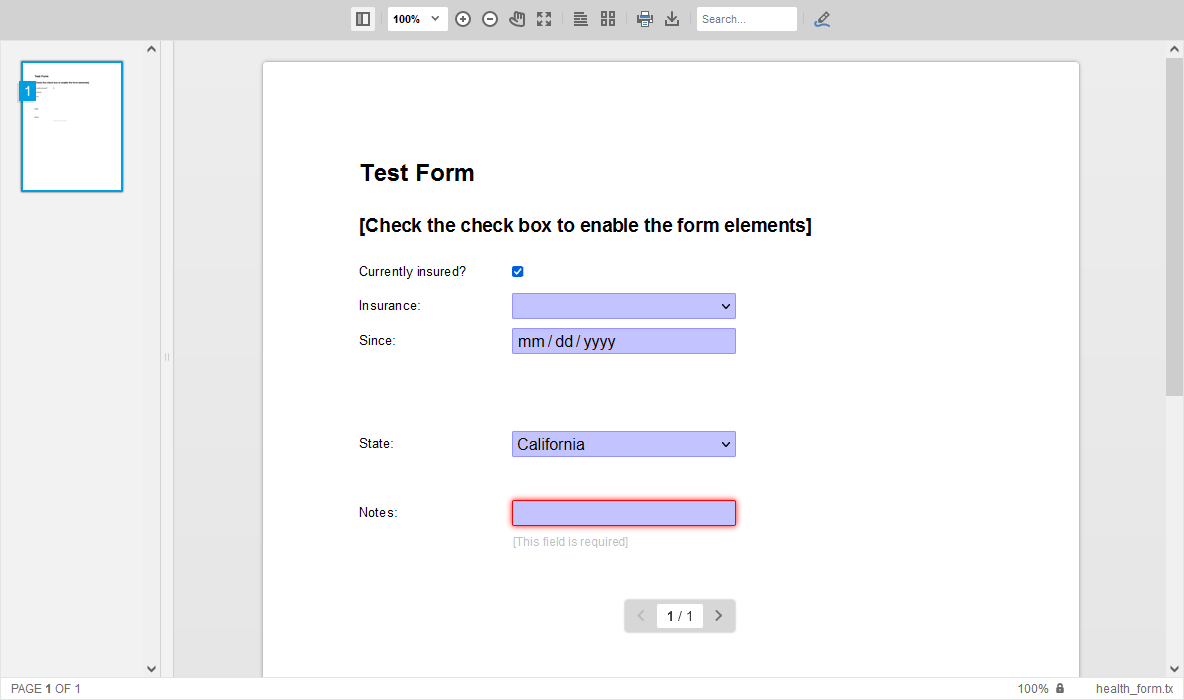
Task: Click the Search input field
Action: (746, 19)
